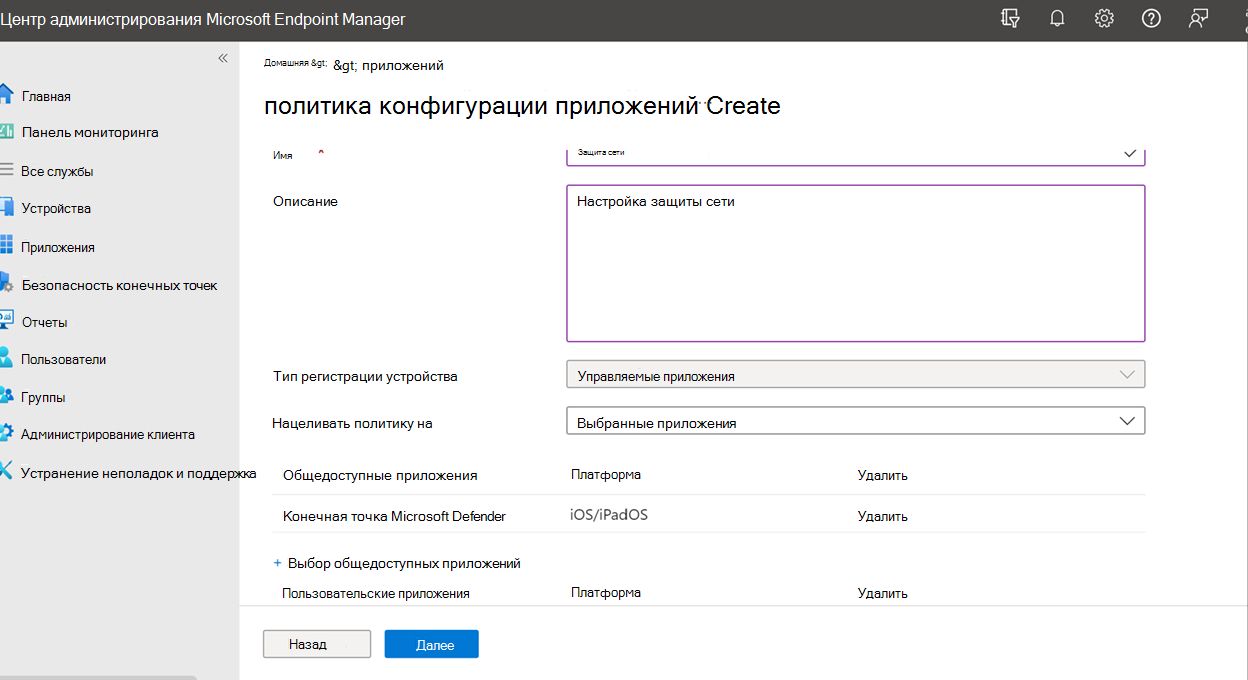Click the Далее button
This screenshot has width=1248, height=680.
[432, 644]
